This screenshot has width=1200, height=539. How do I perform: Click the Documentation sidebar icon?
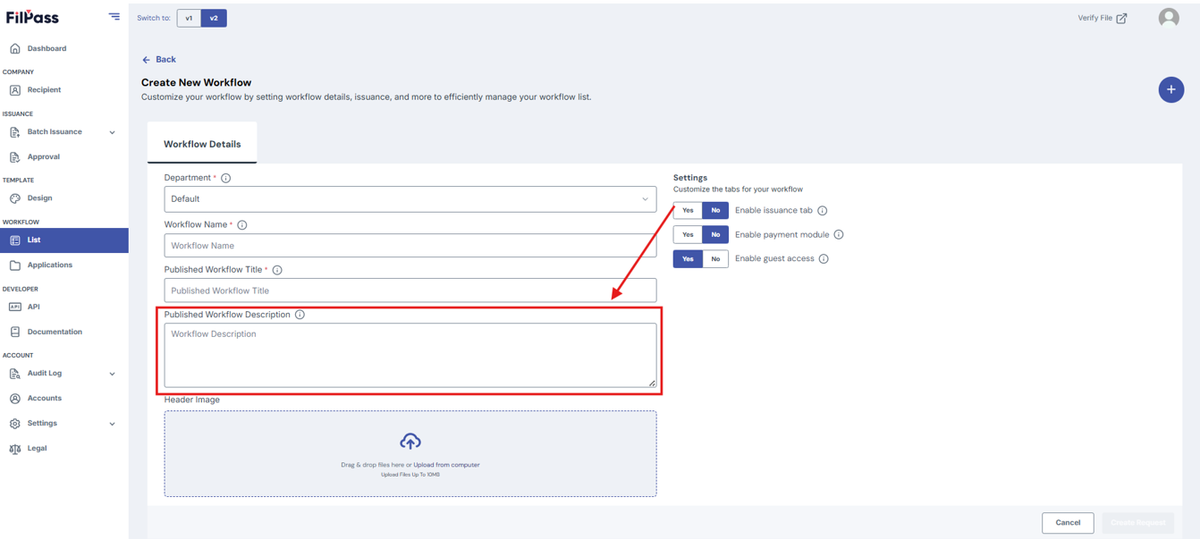(x=15, y=332)
